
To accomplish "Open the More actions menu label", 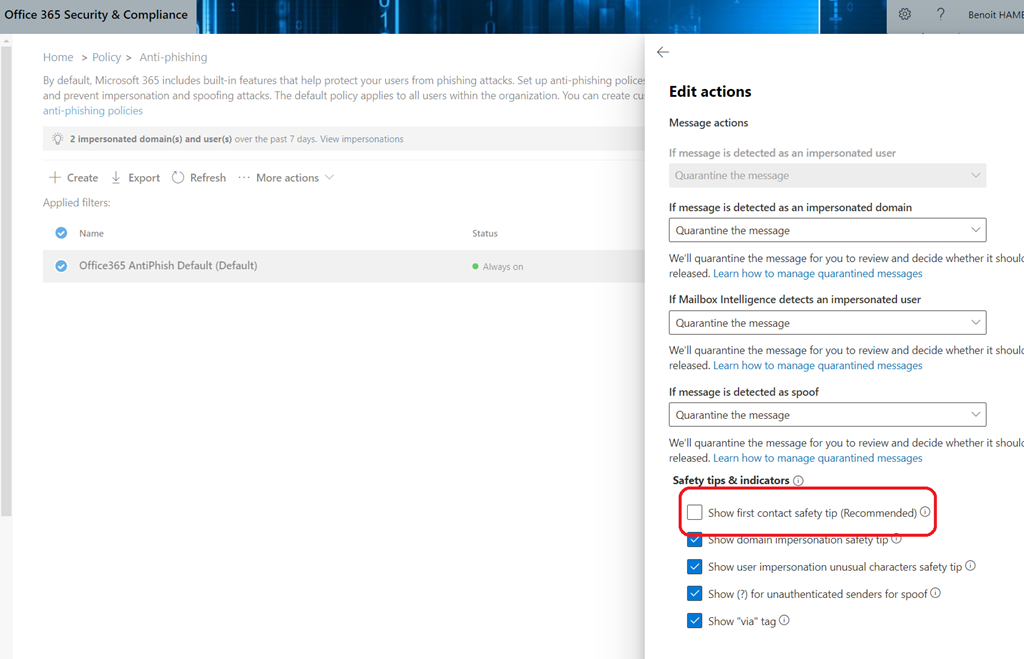I will [x=287, y=178].
